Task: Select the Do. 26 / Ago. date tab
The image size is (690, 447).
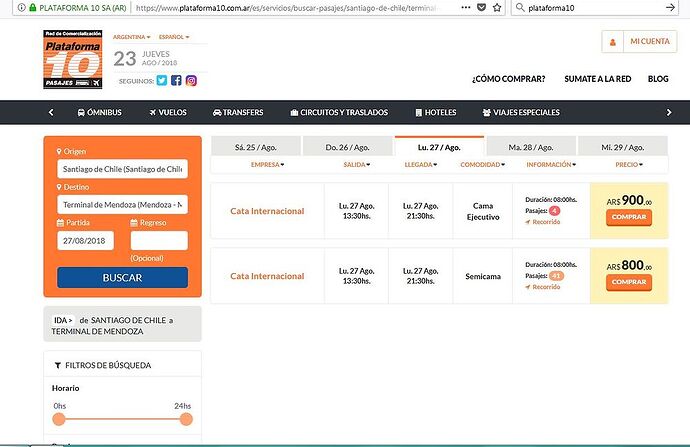Action: 347,147
